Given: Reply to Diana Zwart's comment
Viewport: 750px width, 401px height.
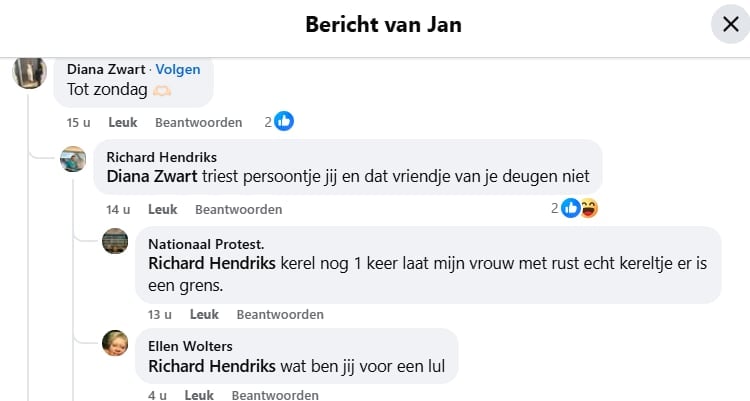Looking at the screenshot, I should (199, 122).
